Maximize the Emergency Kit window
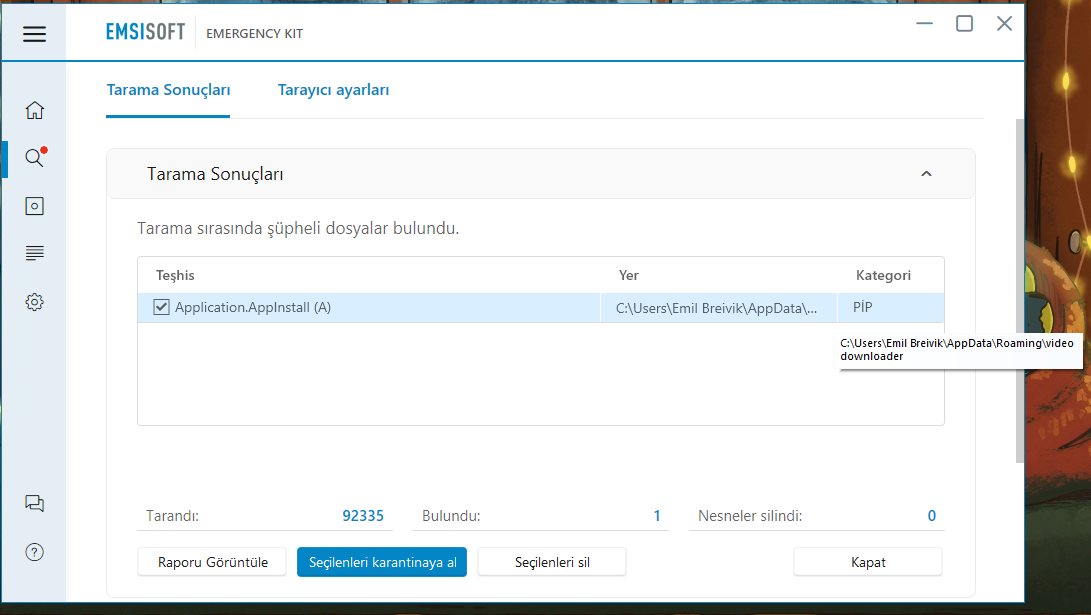Screen dimensions: 1091x615 point(964,24)
